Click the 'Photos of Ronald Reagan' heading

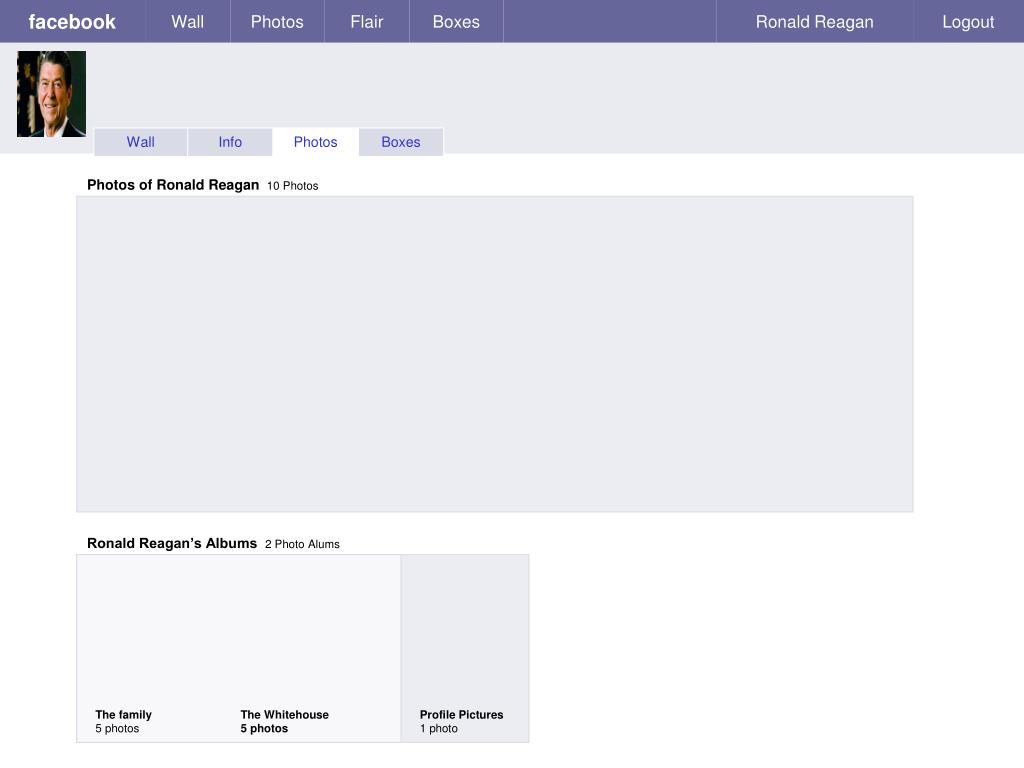pyautogui.click(x=173, y=185)
